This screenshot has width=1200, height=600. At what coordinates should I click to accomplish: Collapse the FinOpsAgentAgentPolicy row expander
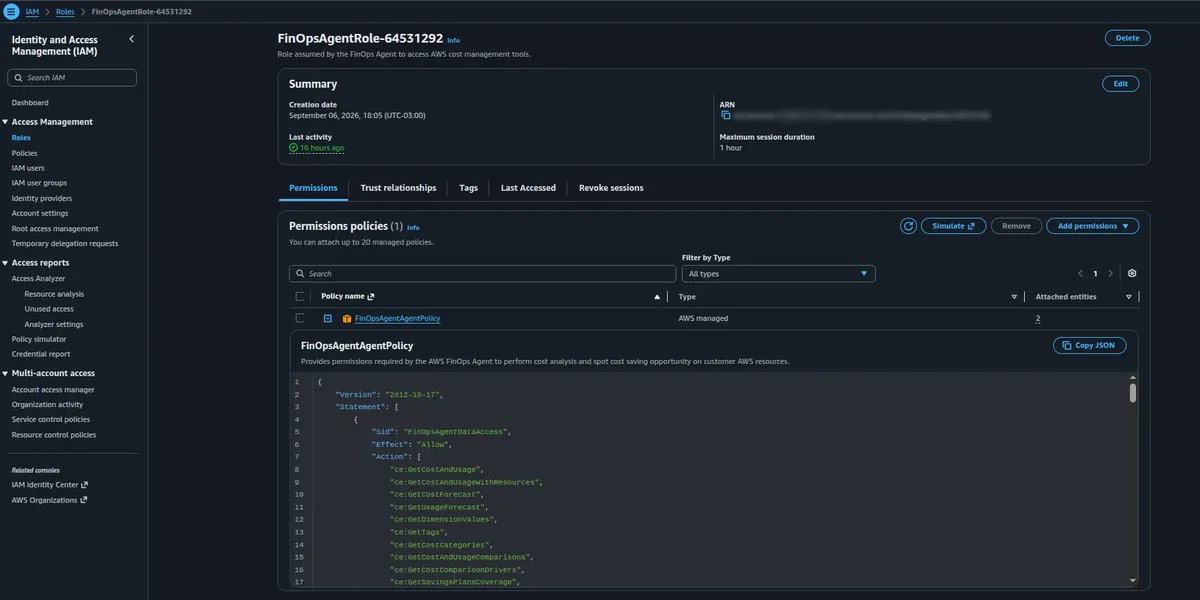click(x=327, y=318)
